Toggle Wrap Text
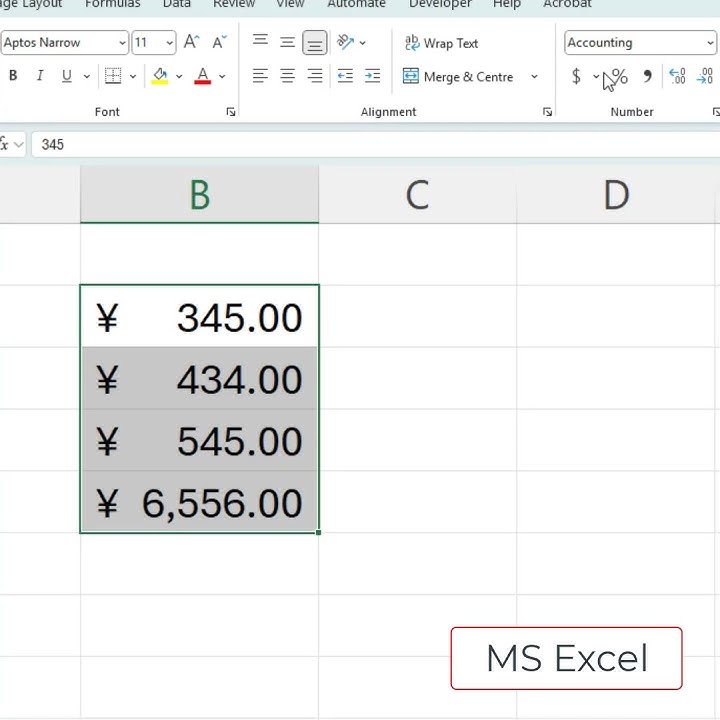The width and height of the screenshot is (720, 720). point(441,43)
